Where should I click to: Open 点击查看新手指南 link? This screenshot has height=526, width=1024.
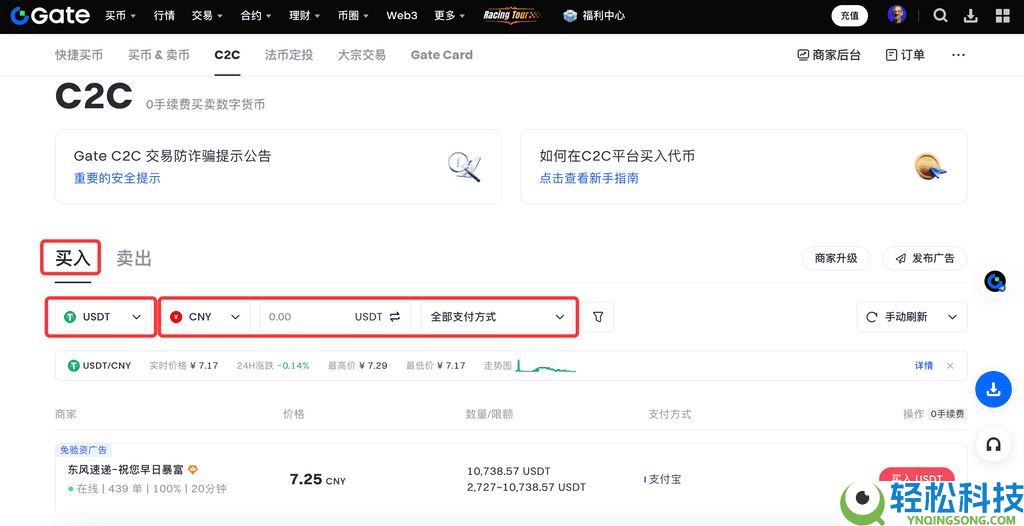(589, 178)
